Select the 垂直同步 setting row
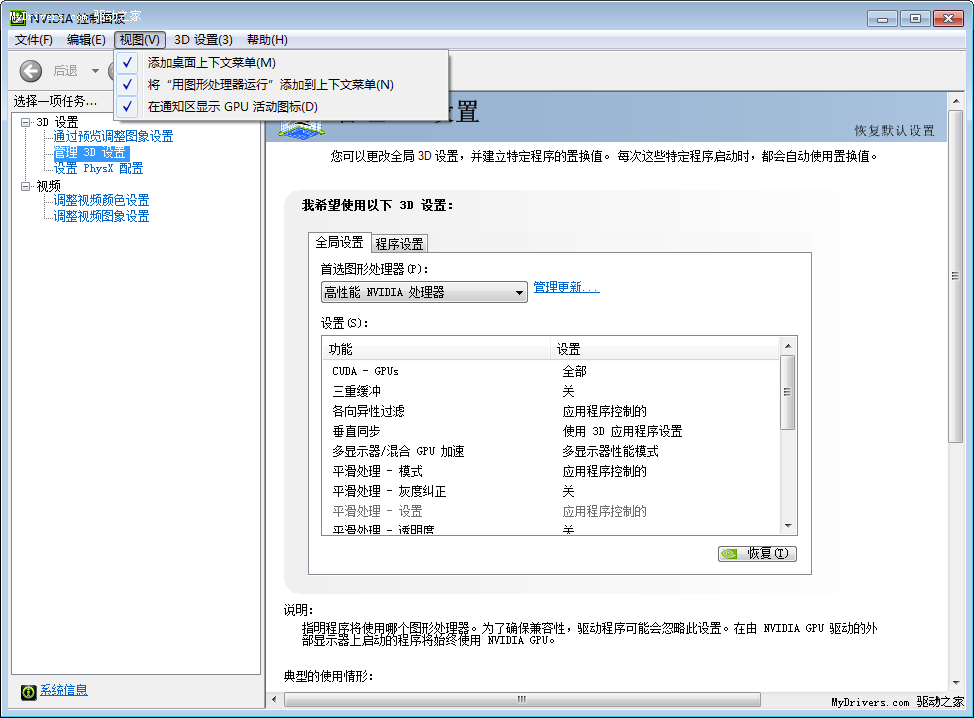The width and height of the screenshot is (974, 718). tap(550, 431)
